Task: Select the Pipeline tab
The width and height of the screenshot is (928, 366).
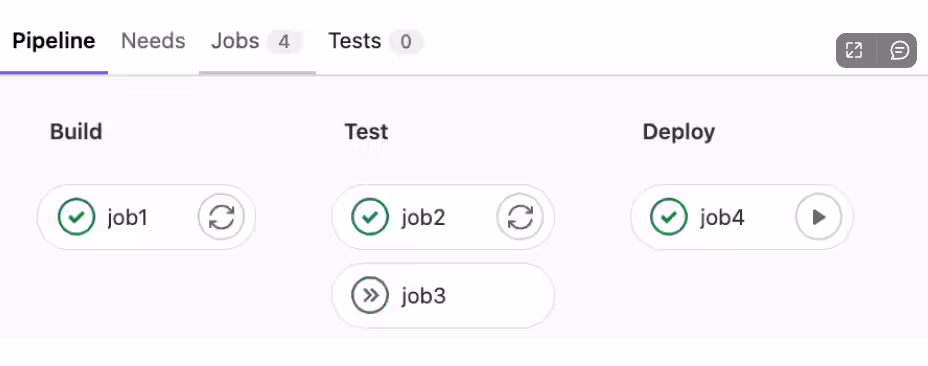Action: click(54, 41)
